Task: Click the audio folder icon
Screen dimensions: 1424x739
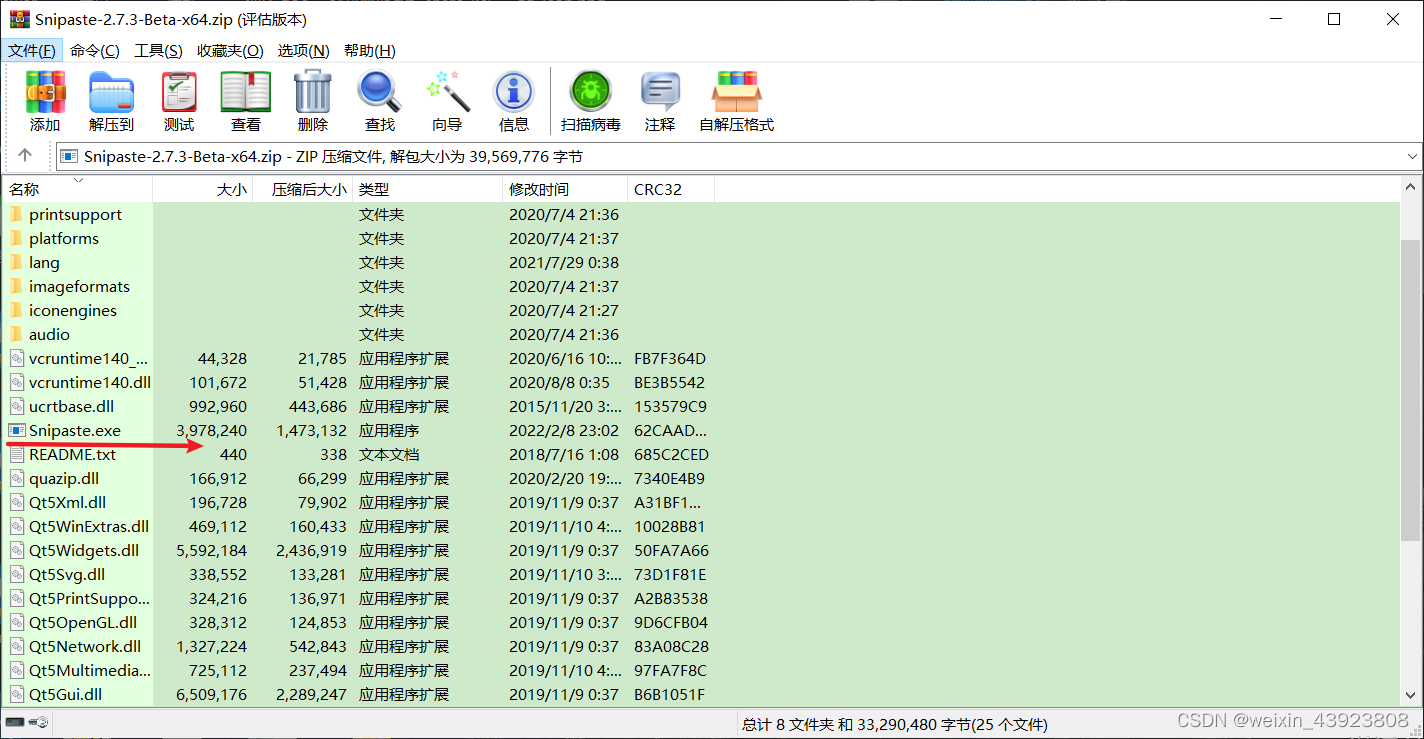Action: coord(16,334)
